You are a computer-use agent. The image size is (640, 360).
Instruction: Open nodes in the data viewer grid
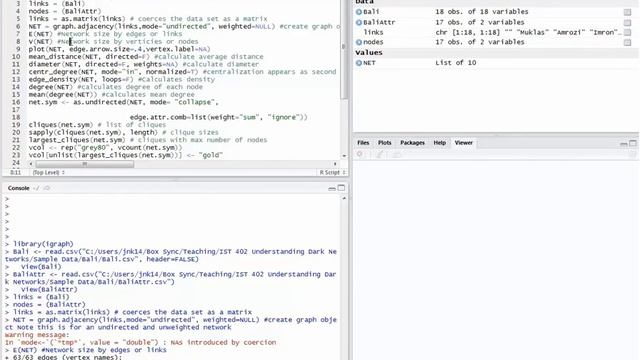tap(627, 42)
